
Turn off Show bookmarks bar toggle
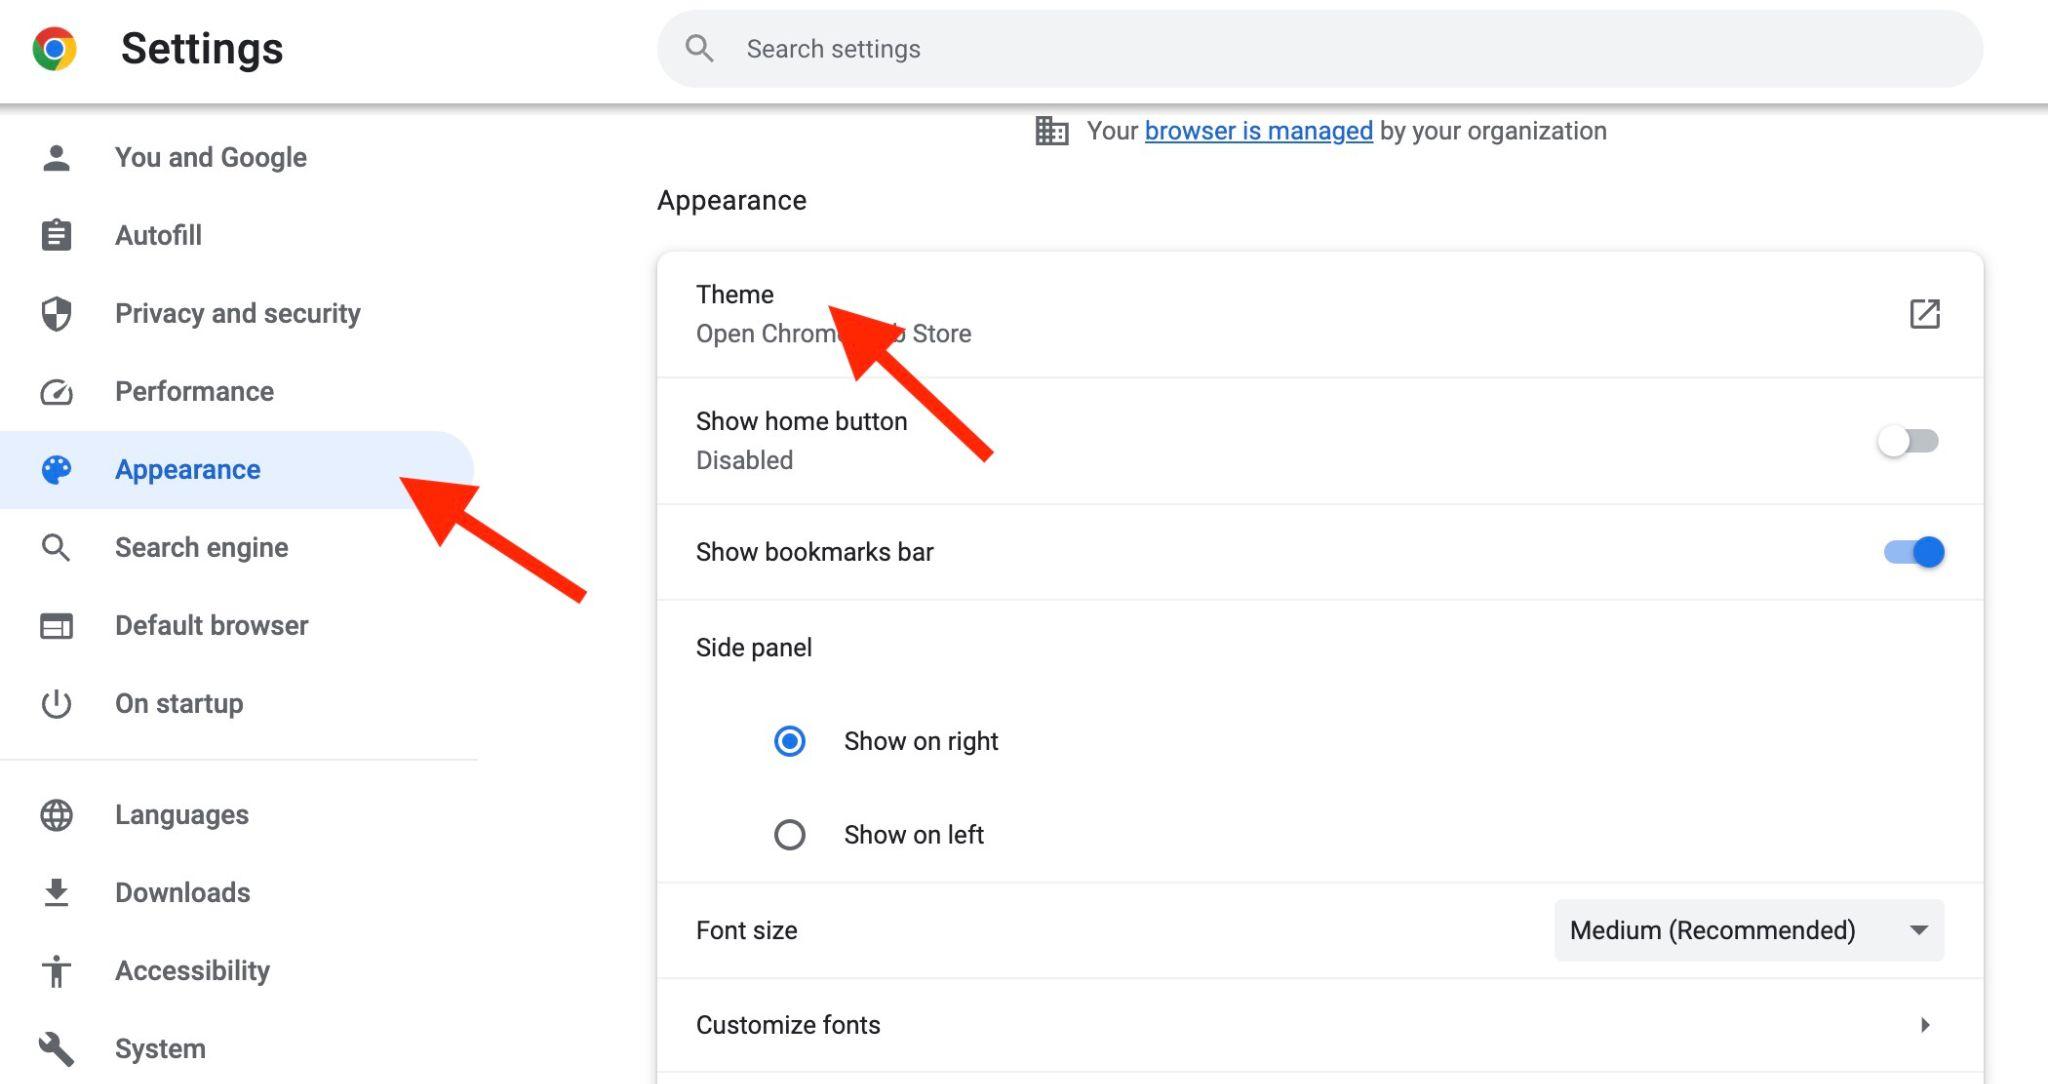coord(1914,551)
